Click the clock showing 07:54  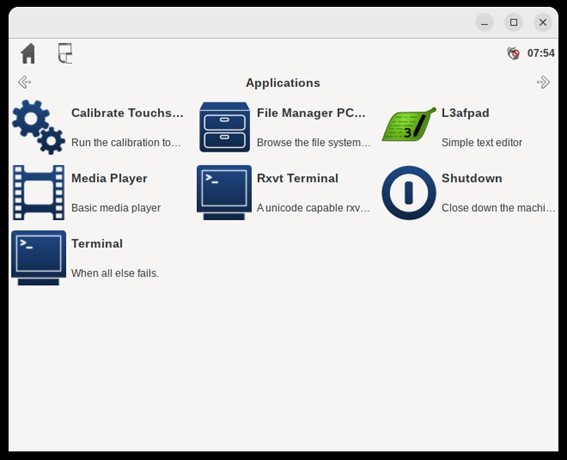point(541,53)
